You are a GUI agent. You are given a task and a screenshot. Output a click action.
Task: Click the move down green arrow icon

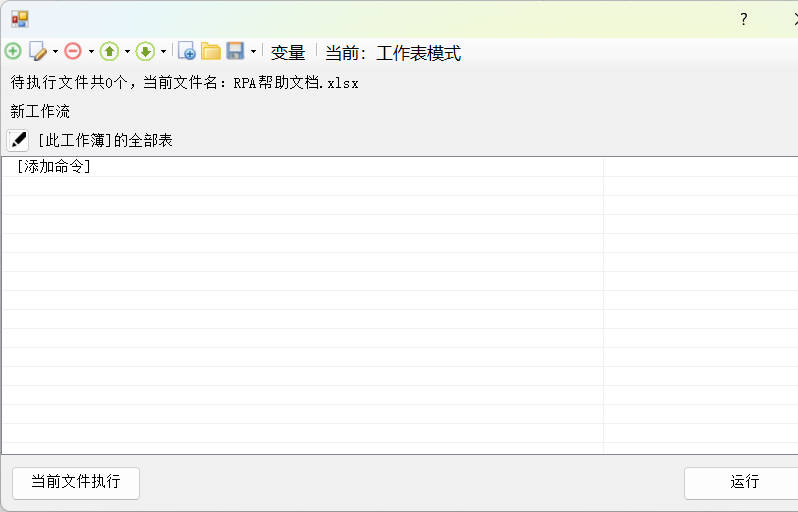click(x=145, y=52)
